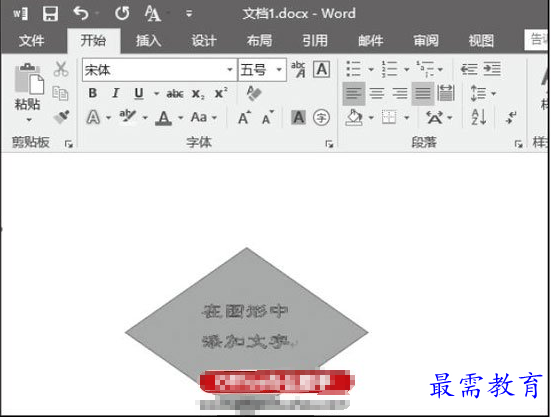The width and height of the screenshot is (551, 417).
Task: Apply distributed alignment
Action: pos(446,93)
